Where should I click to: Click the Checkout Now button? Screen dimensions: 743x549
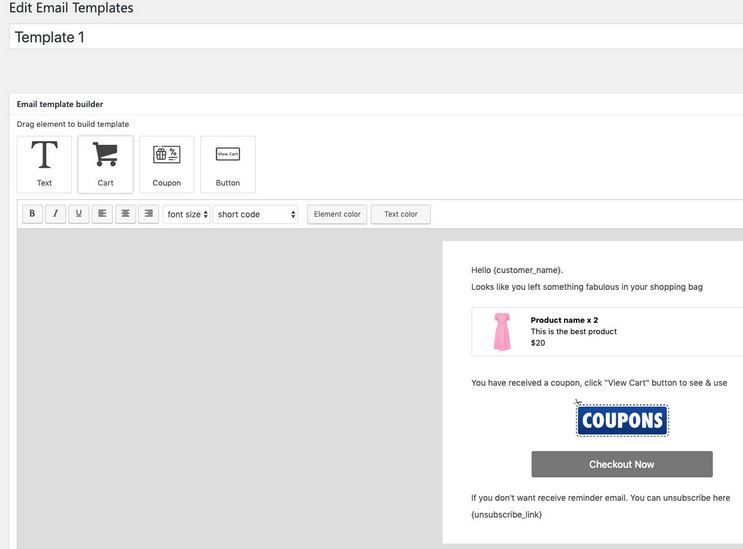tap(622, 464)
